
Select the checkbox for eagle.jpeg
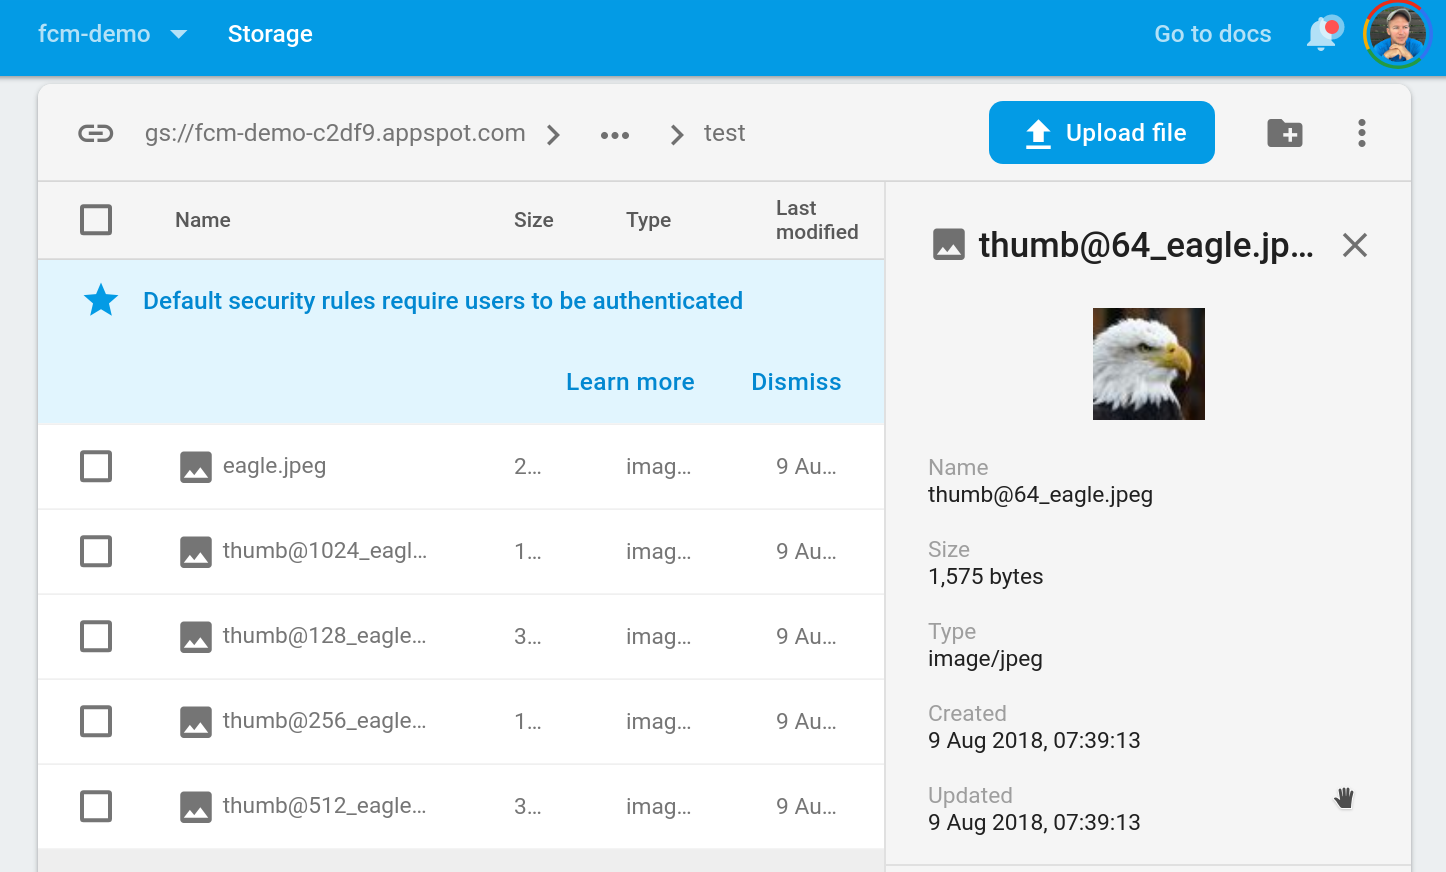point(95,465)
